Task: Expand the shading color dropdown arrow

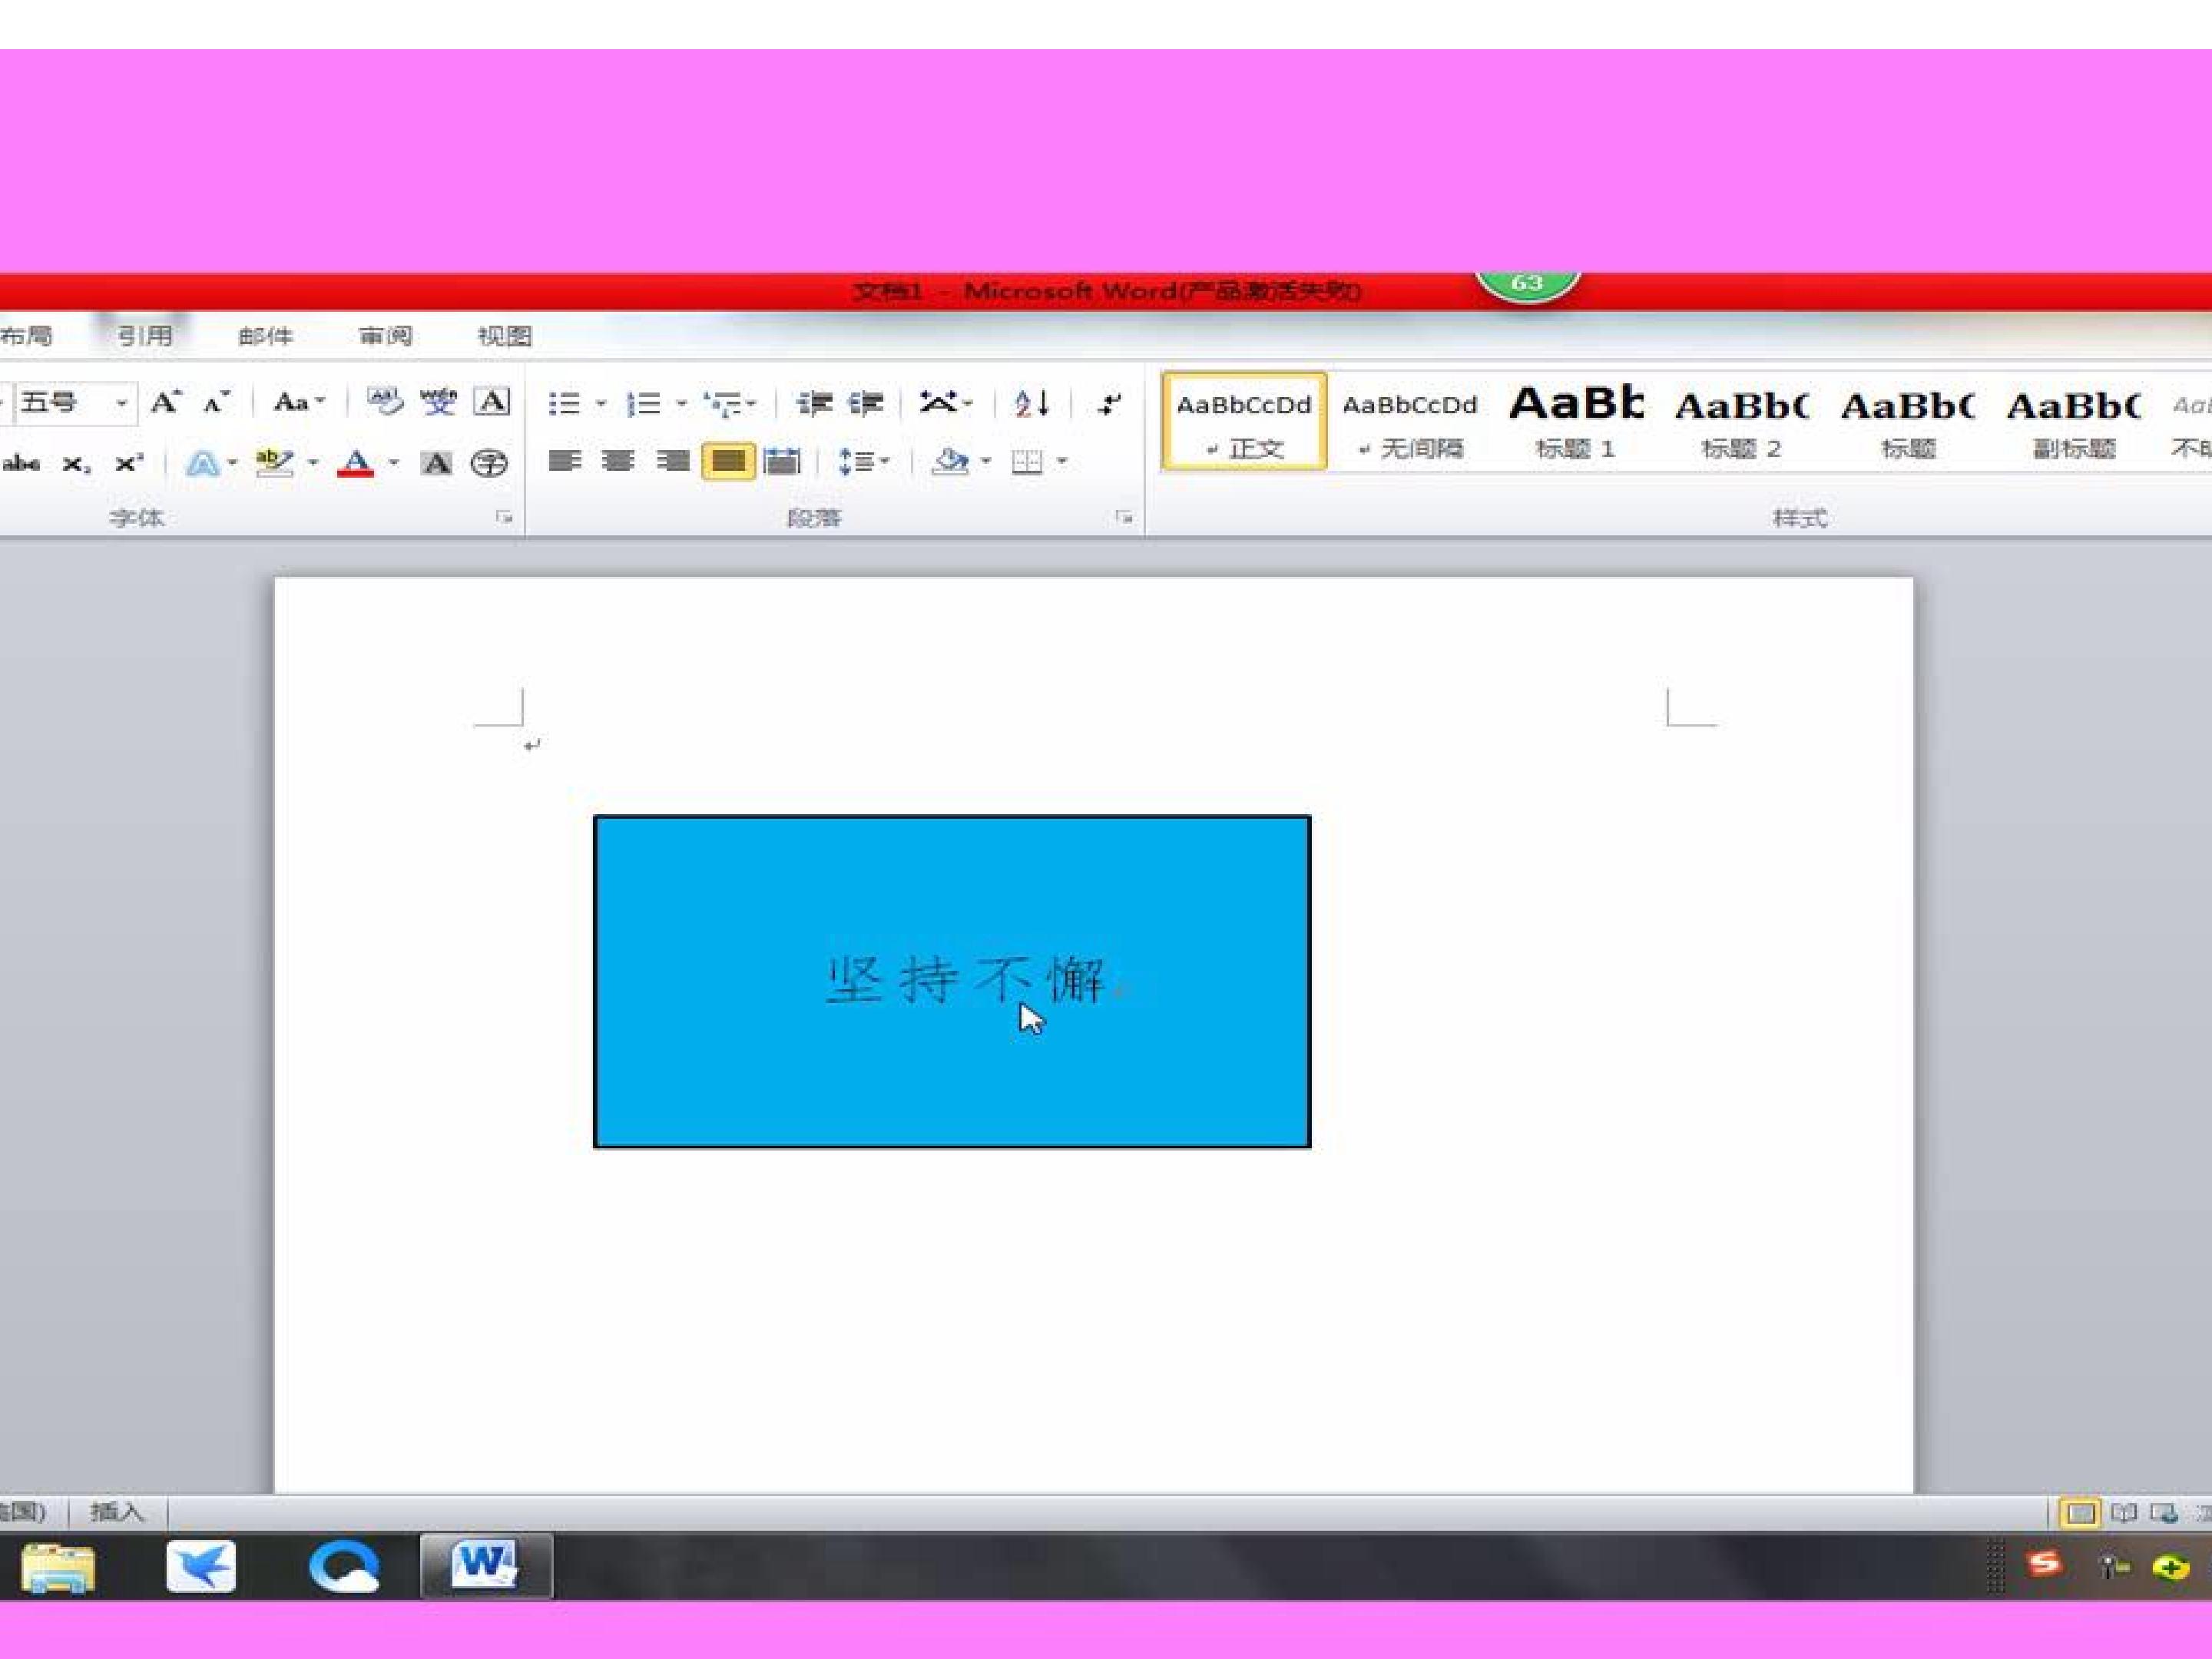Action: pos(986,461)
